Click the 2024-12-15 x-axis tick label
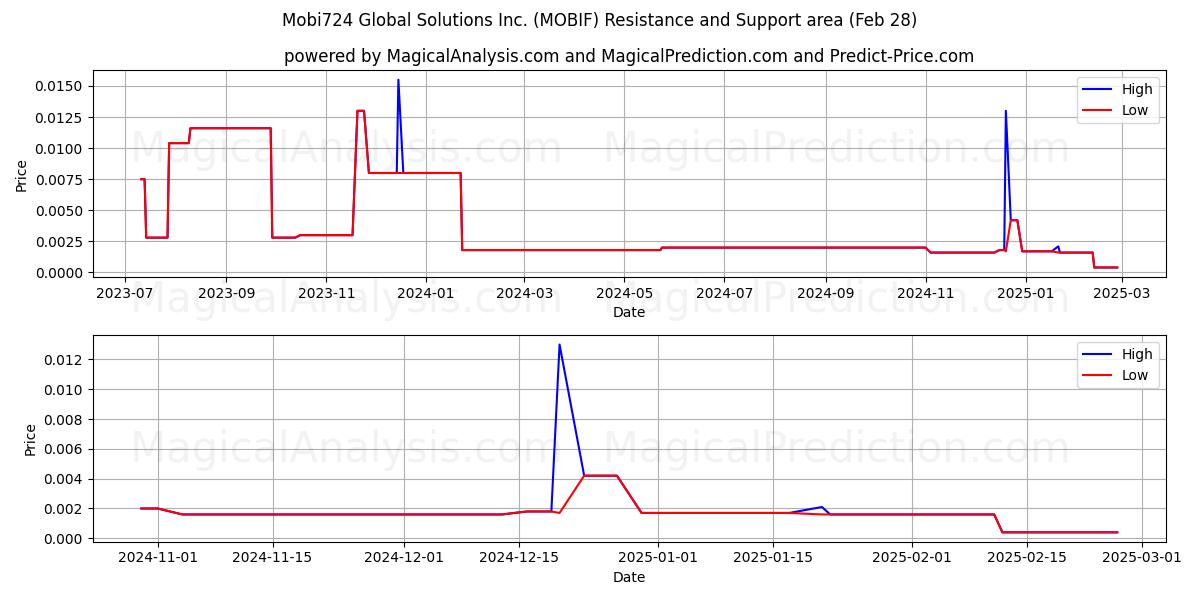1200x600 pixels. (518, 558)
